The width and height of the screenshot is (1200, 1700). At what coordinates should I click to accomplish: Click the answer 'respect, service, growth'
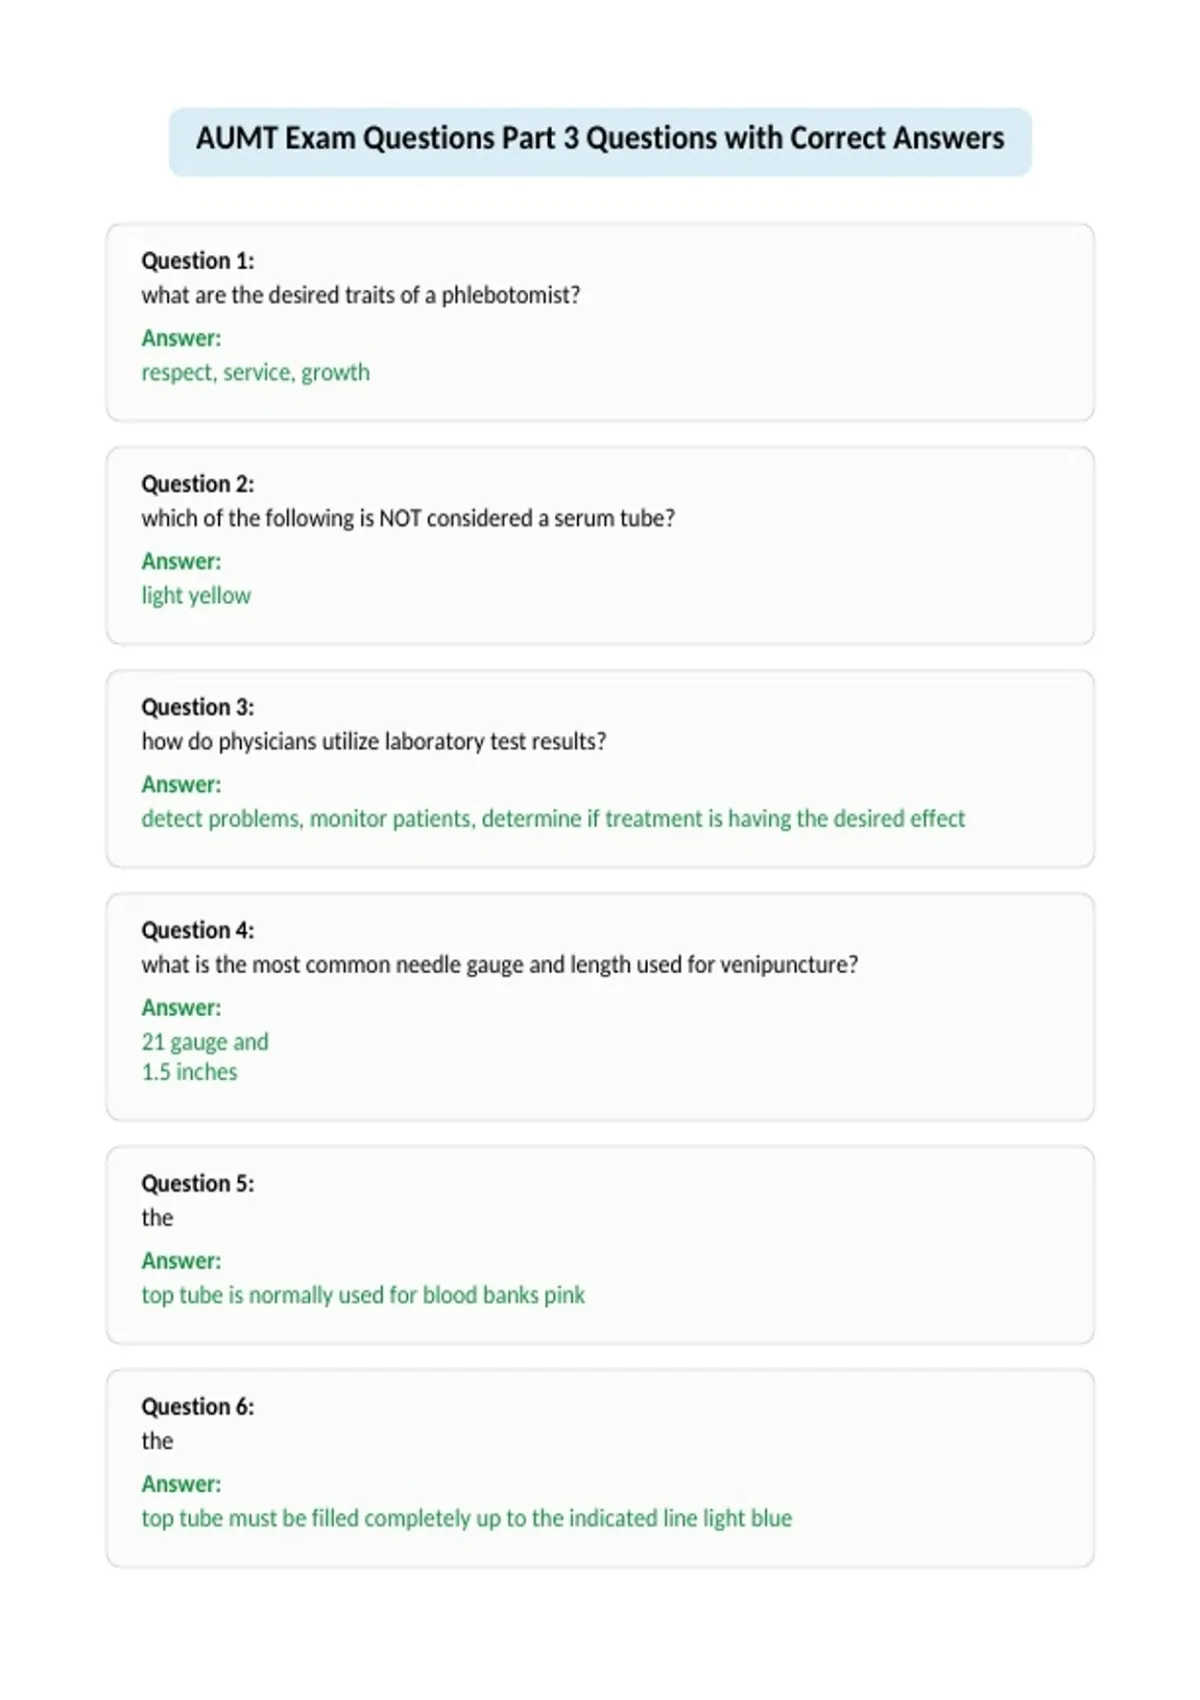(256, 373)
